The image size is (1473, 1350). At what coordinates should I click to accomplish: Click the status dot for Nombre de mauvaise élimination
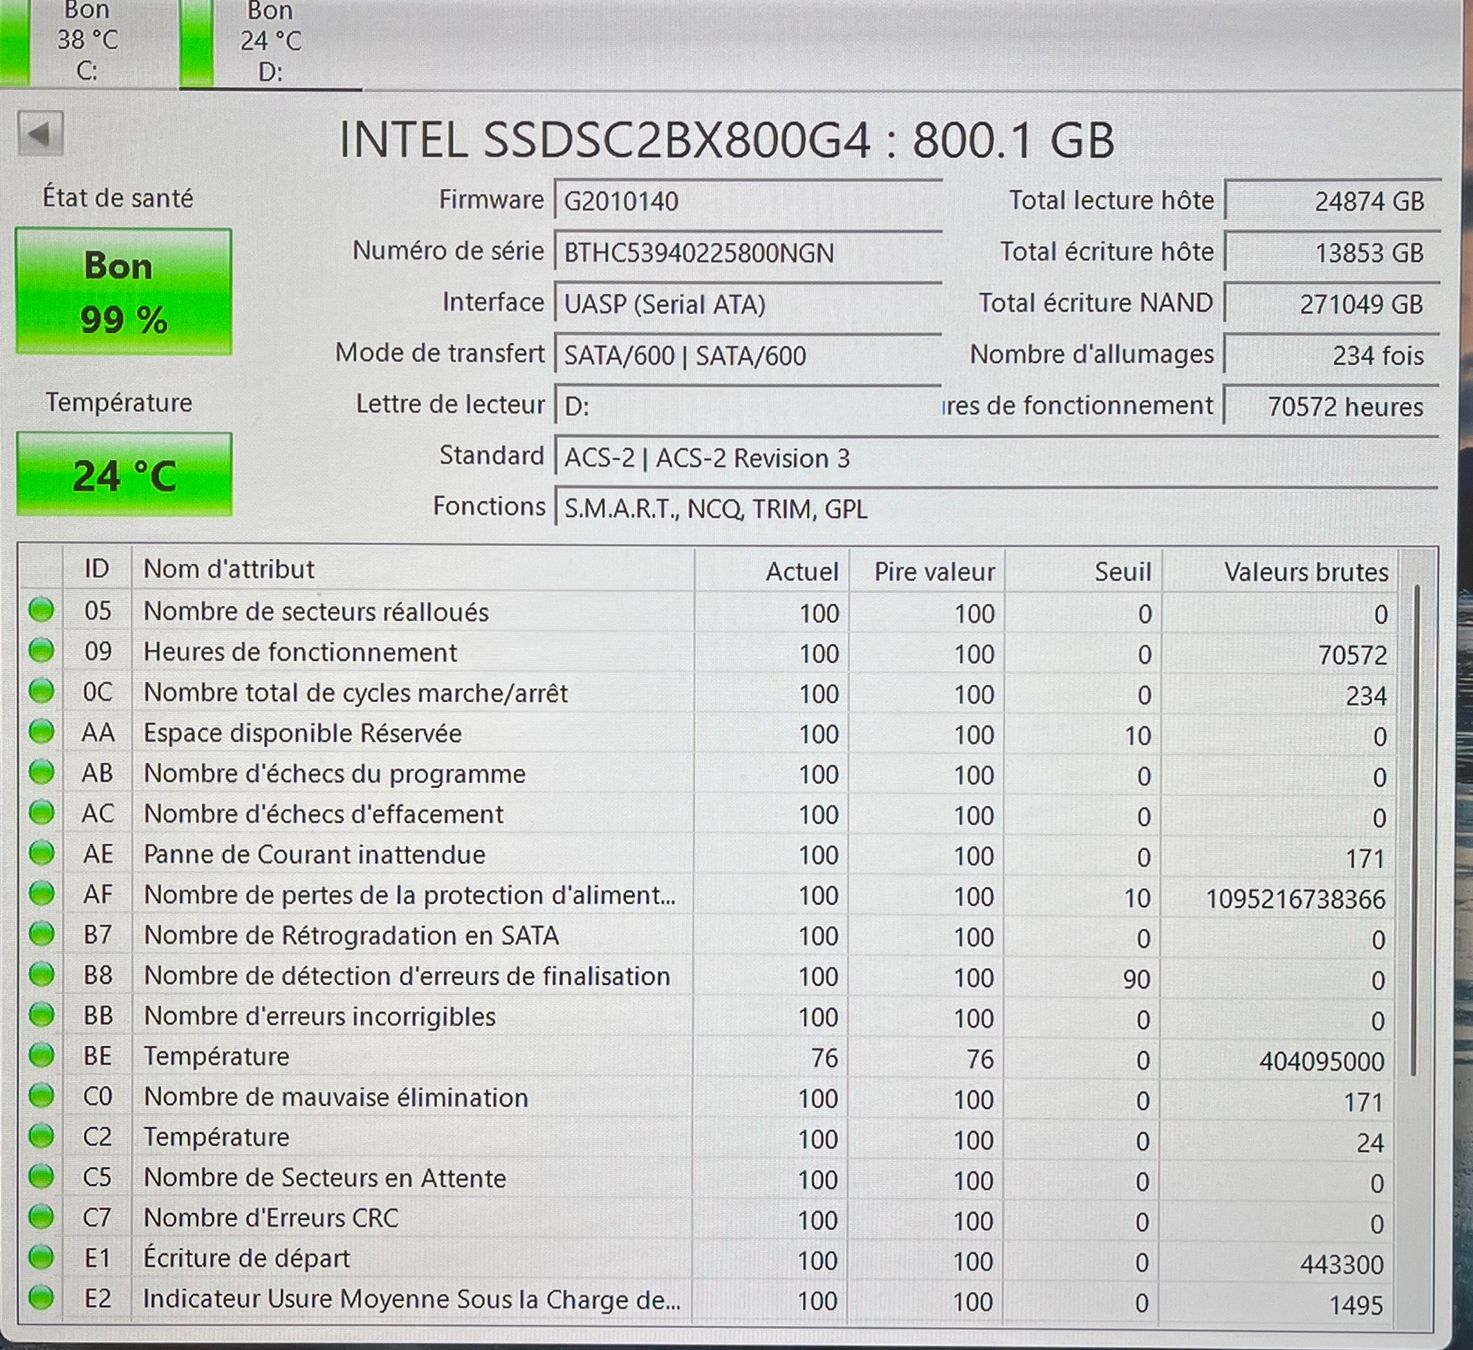(x=41, y=1096)
